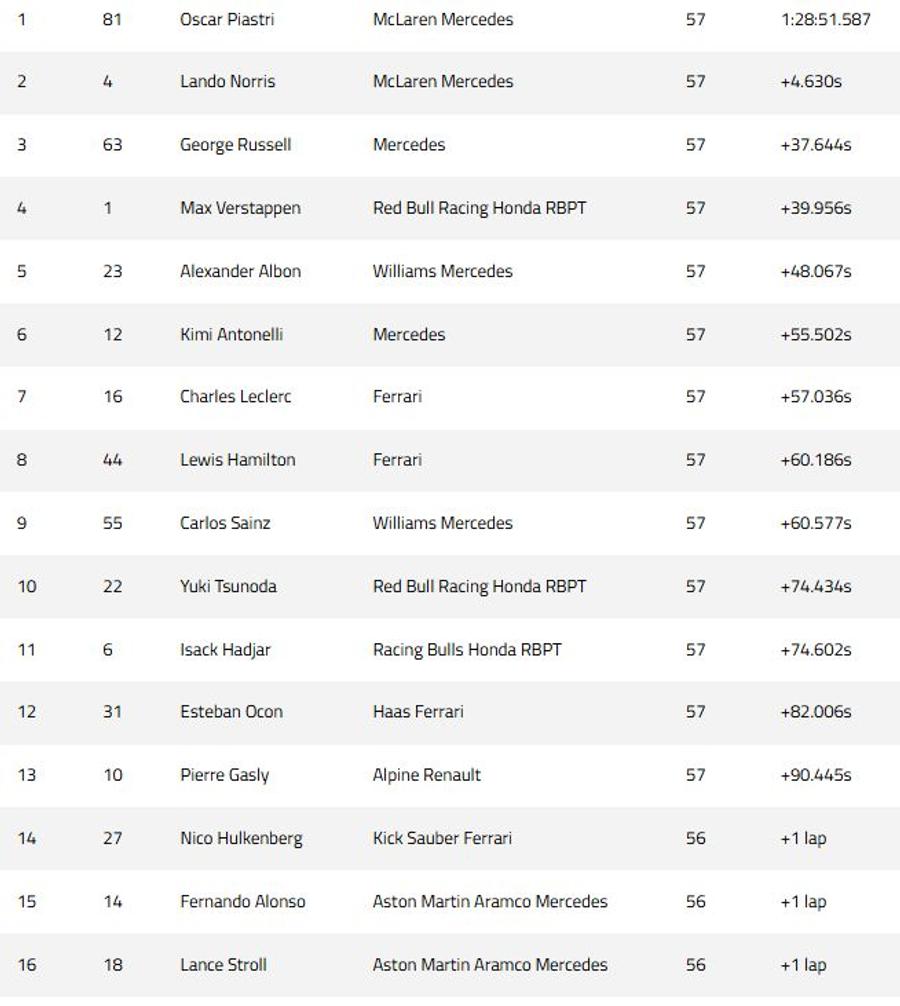Viewport: 900px width, 1006px height.
Task: Select Lando Norris in the results
Action: coord(228,81)
